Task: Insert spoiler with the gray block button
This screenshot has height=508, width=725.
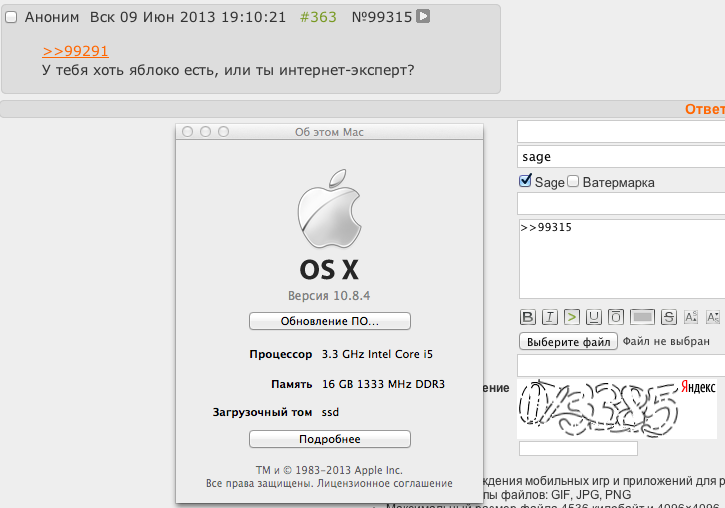Action: [643, 317]
